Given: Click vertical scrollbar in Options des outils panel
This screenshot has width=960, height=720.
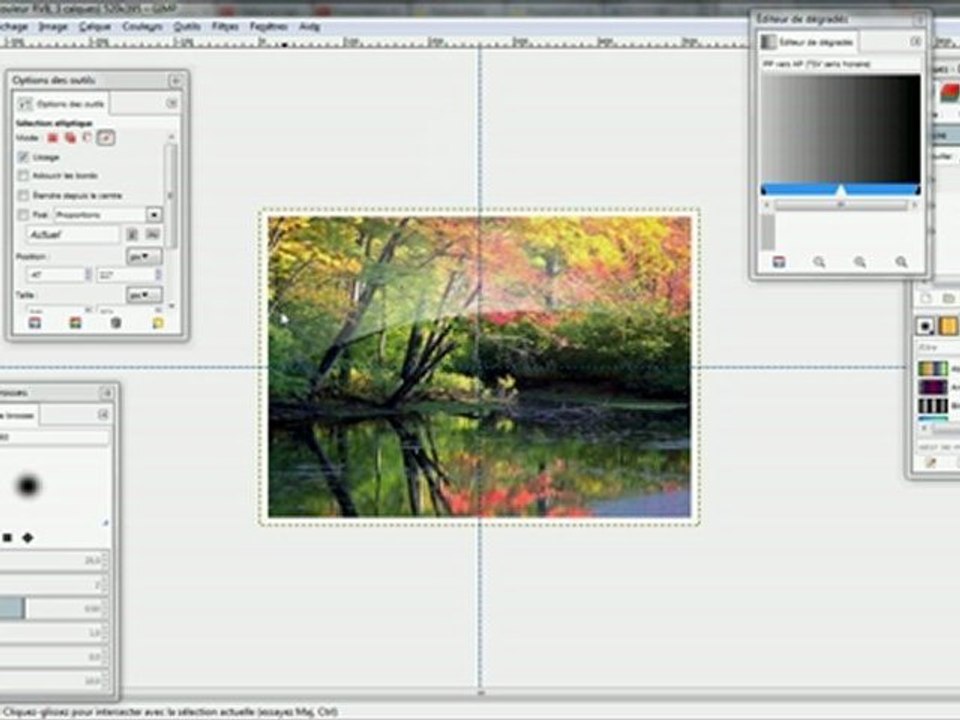Looking at the screenshot, I should 171,196.
